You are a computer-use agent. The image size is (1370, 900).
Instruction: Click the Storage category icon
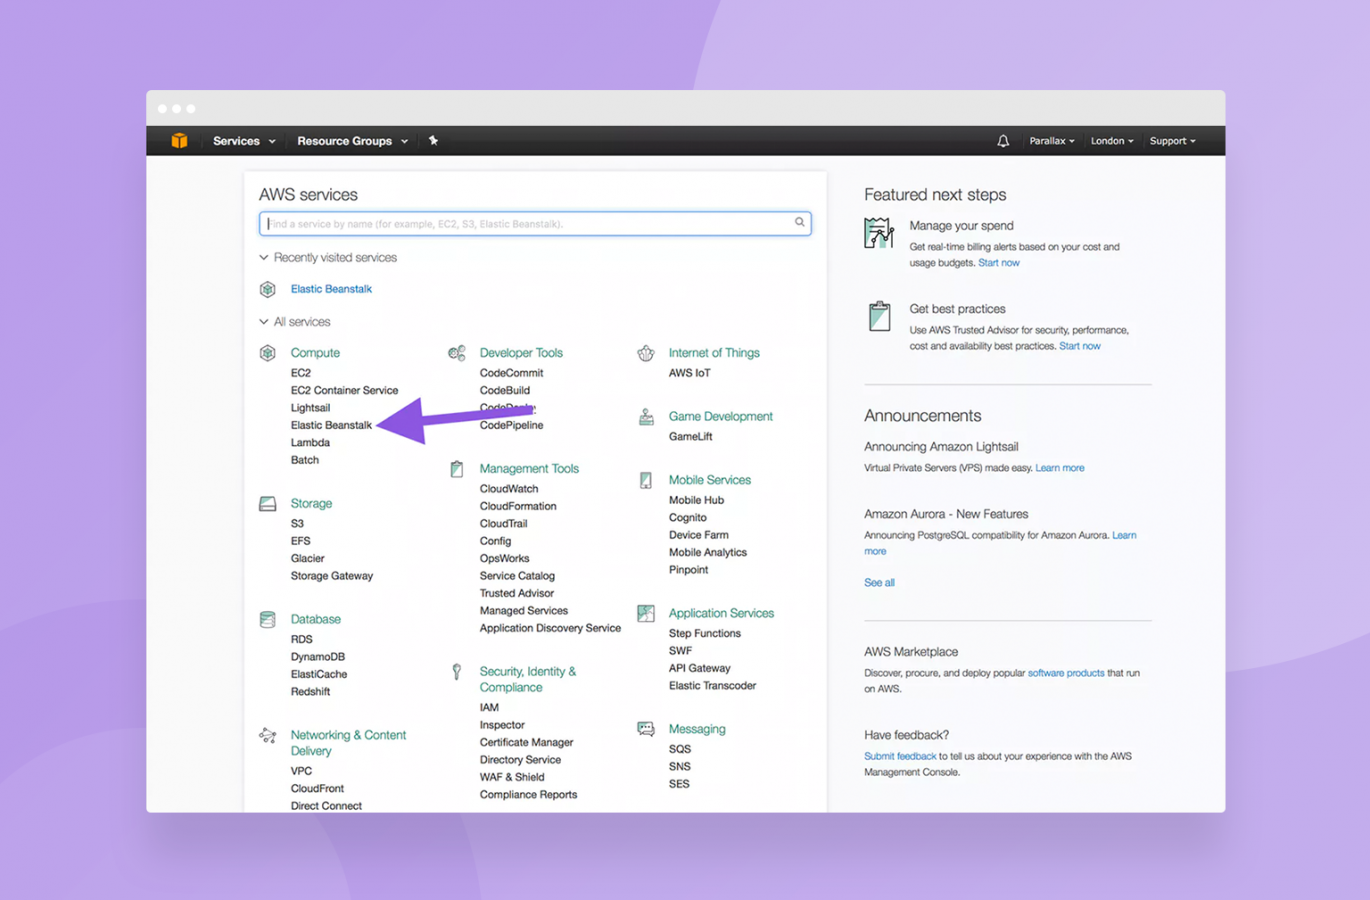[x=268, y=504]
